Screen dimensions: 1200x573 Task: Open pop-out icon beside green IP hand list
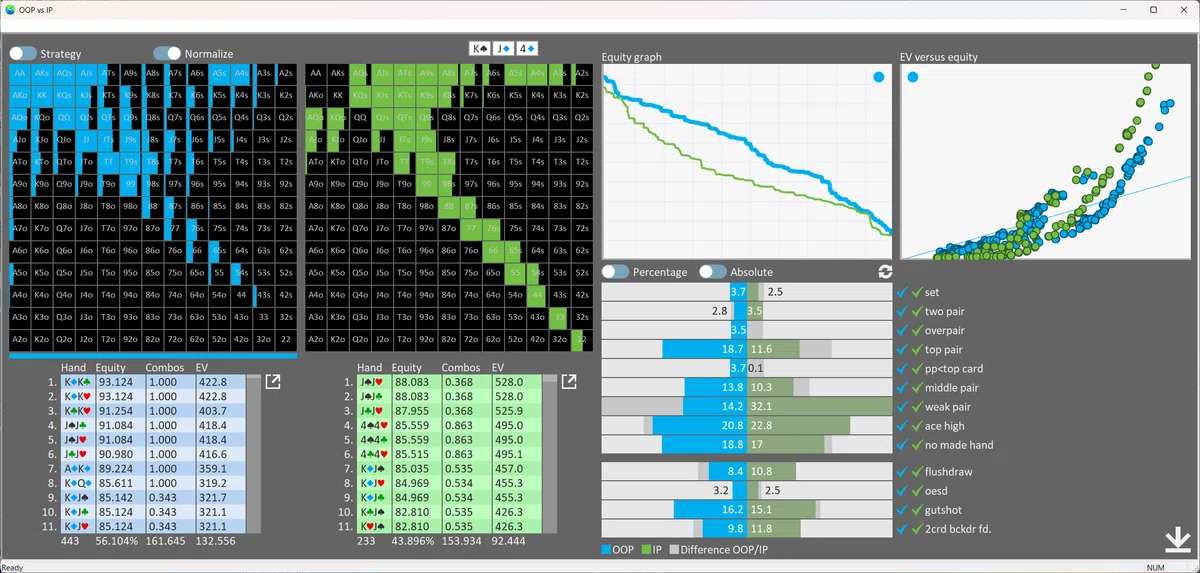[x=569, y=382]
